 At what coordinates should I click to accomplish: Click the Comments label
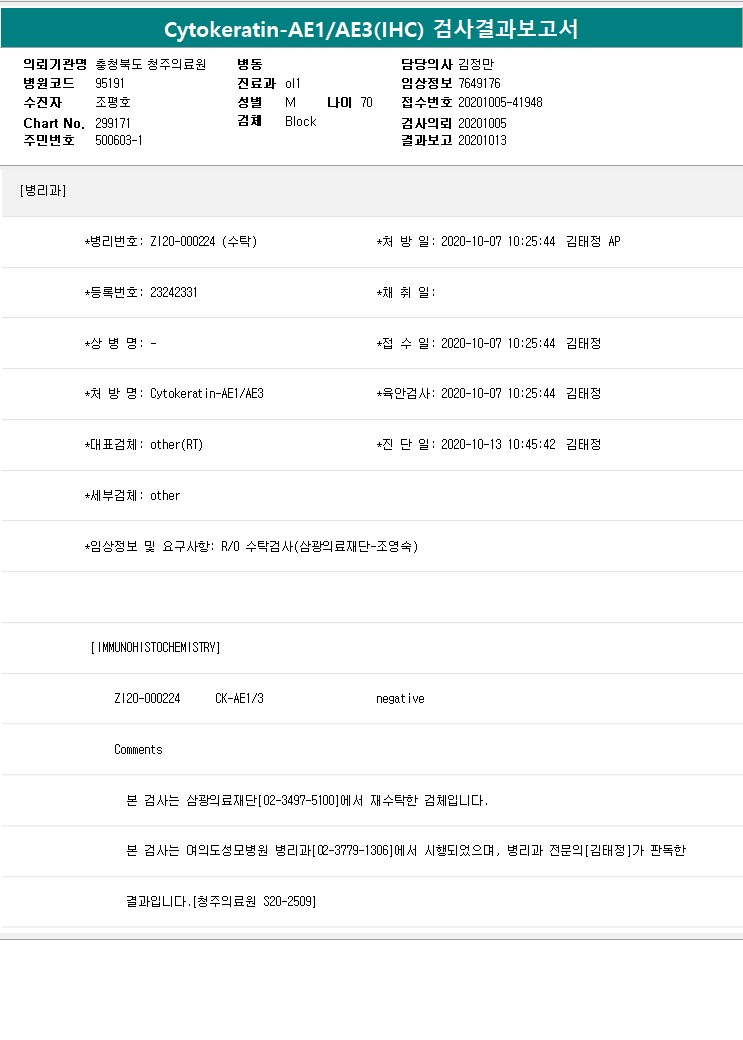click(x=138, y=749)
